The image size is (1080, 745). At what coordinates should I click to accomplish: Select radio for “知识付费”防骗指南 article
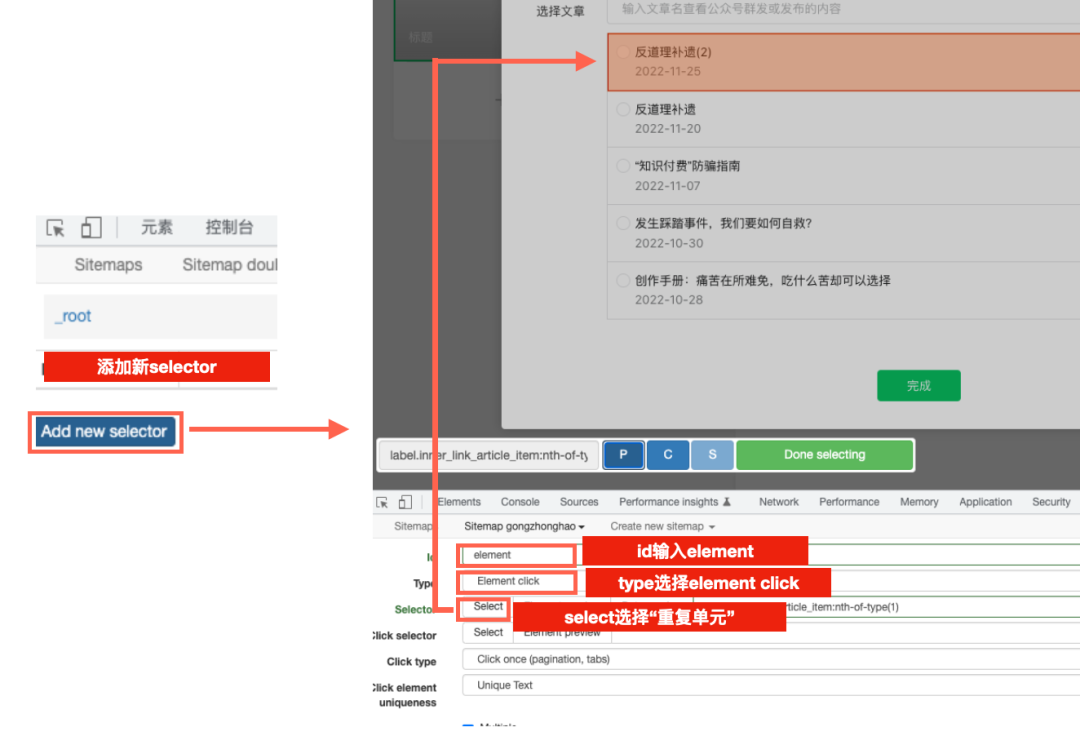coord(624,166)
